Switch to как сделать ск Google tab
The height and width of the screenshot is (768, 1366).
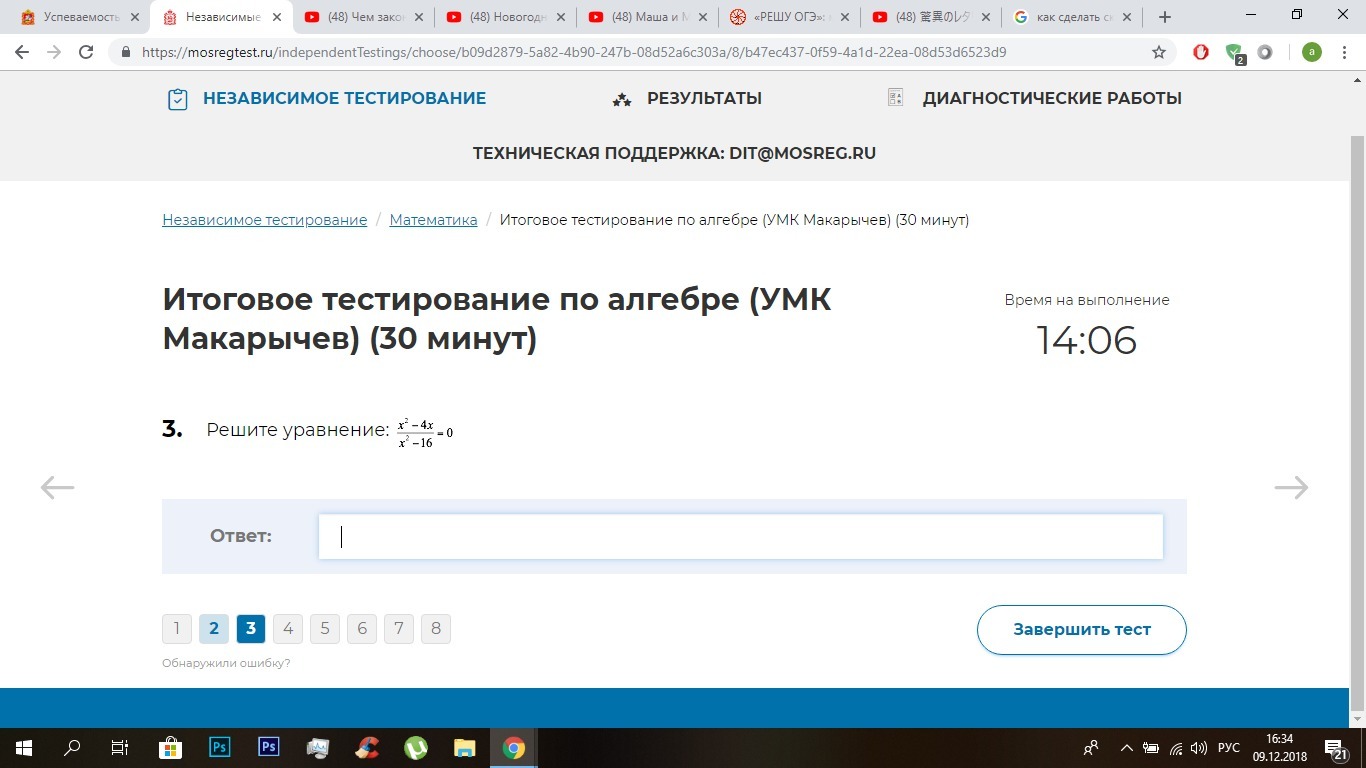(1073, 17)
